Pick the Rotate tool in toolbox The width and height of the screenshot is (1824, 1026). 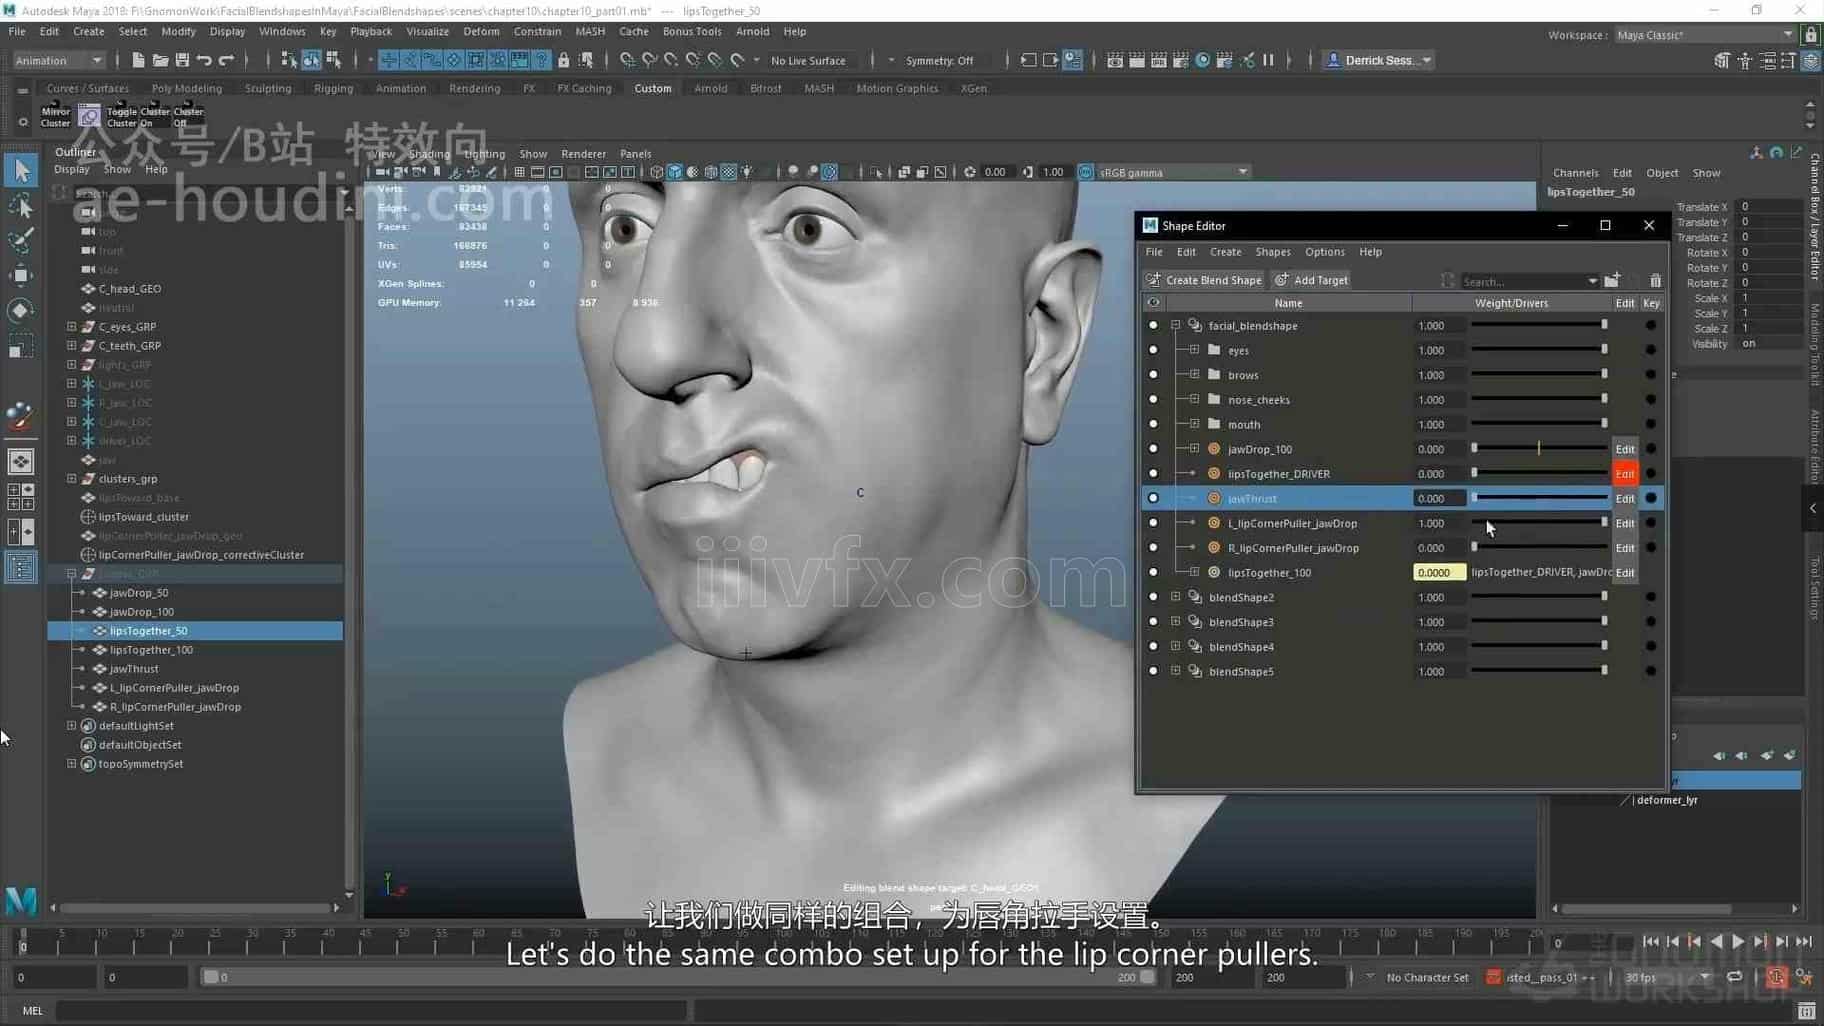(x=21, y=310)
